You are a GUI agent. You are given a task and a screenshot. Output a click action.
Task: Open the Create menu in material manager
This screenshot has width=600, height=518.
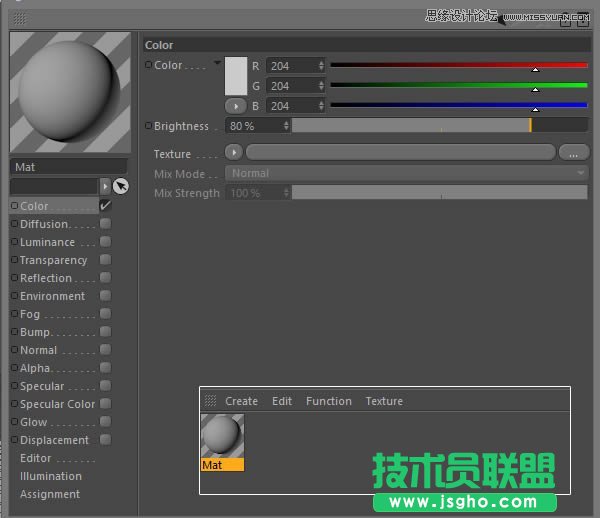(241, 401)
